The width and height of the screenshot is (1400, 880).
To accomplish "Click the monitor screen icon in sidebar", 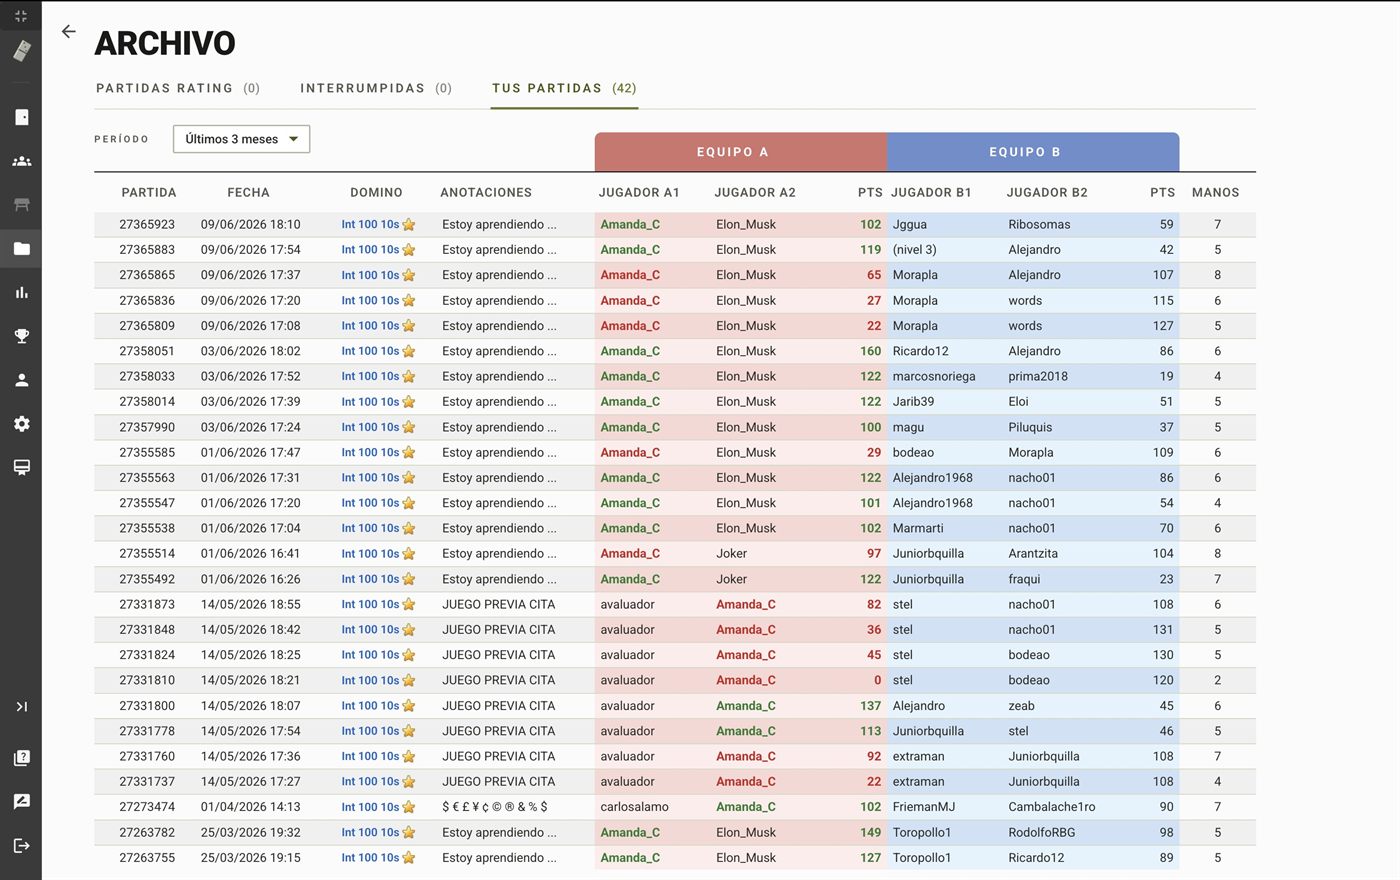I will point(21,468).
